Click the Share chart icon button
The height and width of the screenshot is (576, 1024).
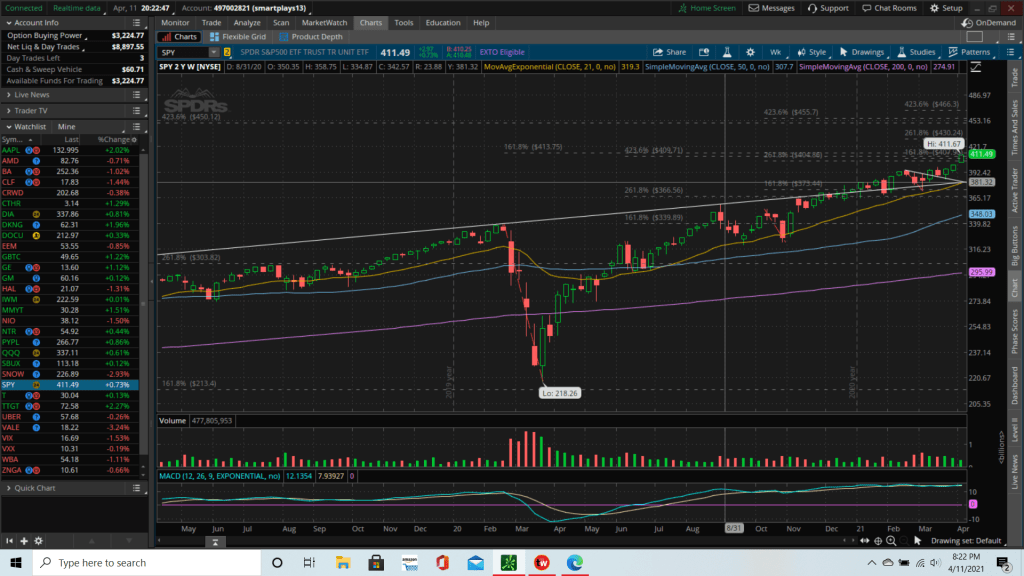coord(670,52)
